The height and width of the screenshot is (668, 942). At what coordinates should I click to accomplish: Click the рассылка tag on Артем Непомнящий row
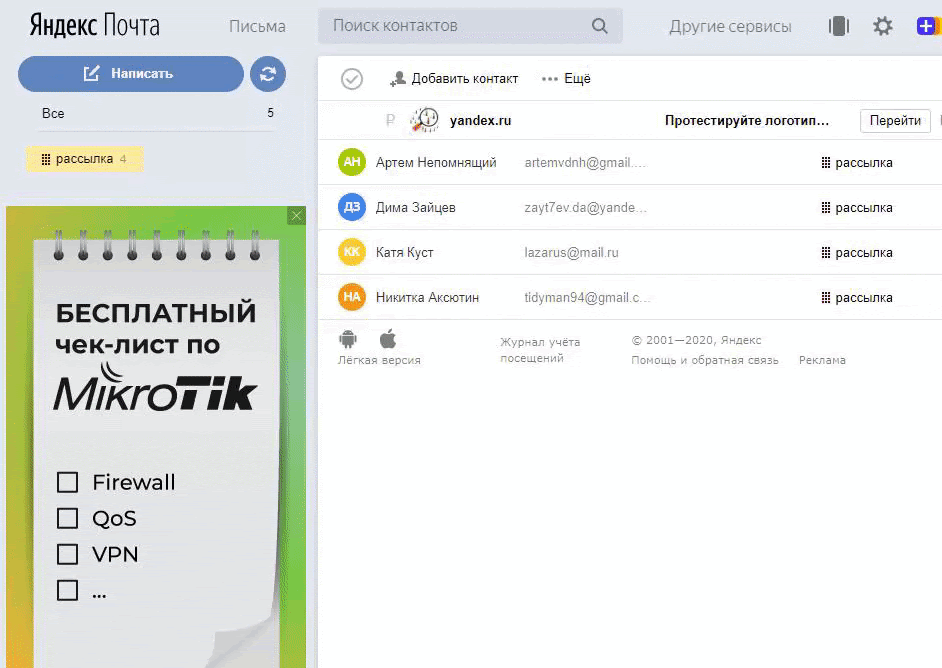(857, 163)
